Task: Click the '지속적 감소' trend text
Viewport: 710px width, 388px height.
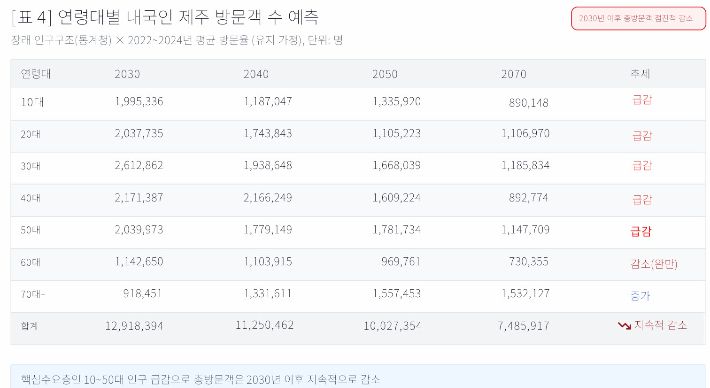Action: (660, 325)
